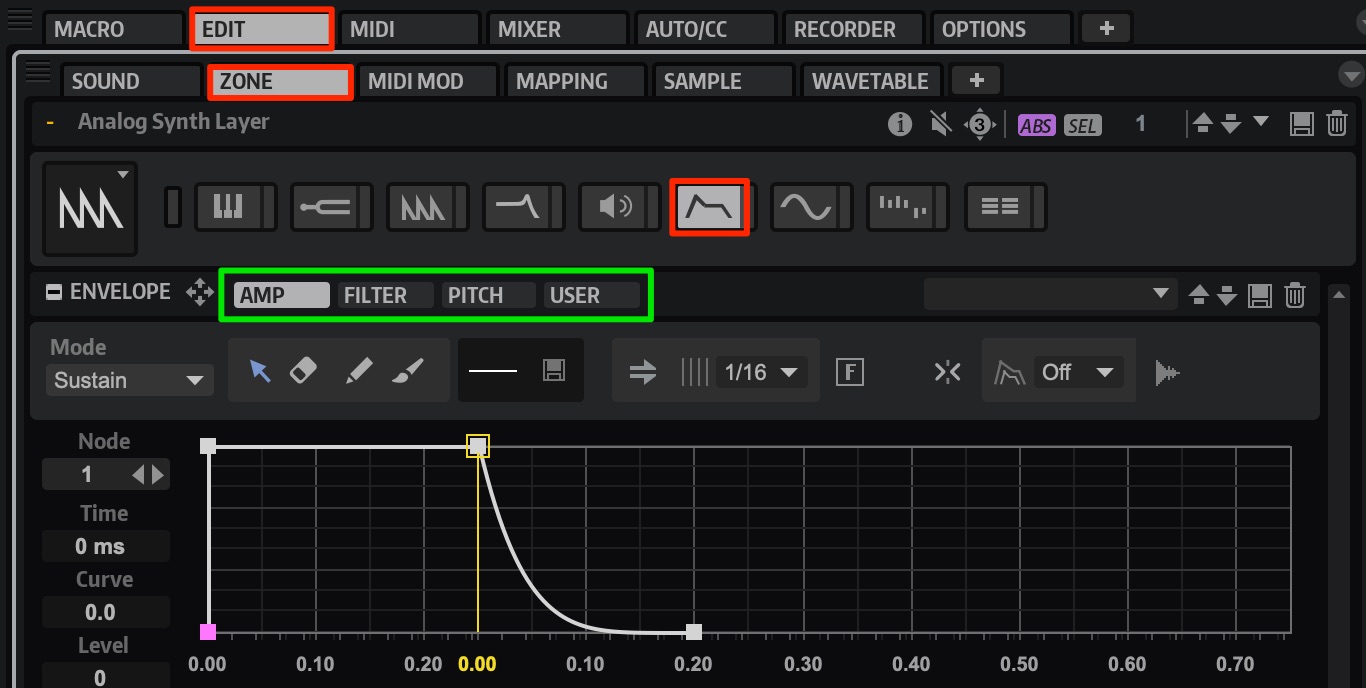Image resolution: width=1366 pixels, height=688 pixels.
Task: Select the Draw pencil tool
Action: (358, 372)
